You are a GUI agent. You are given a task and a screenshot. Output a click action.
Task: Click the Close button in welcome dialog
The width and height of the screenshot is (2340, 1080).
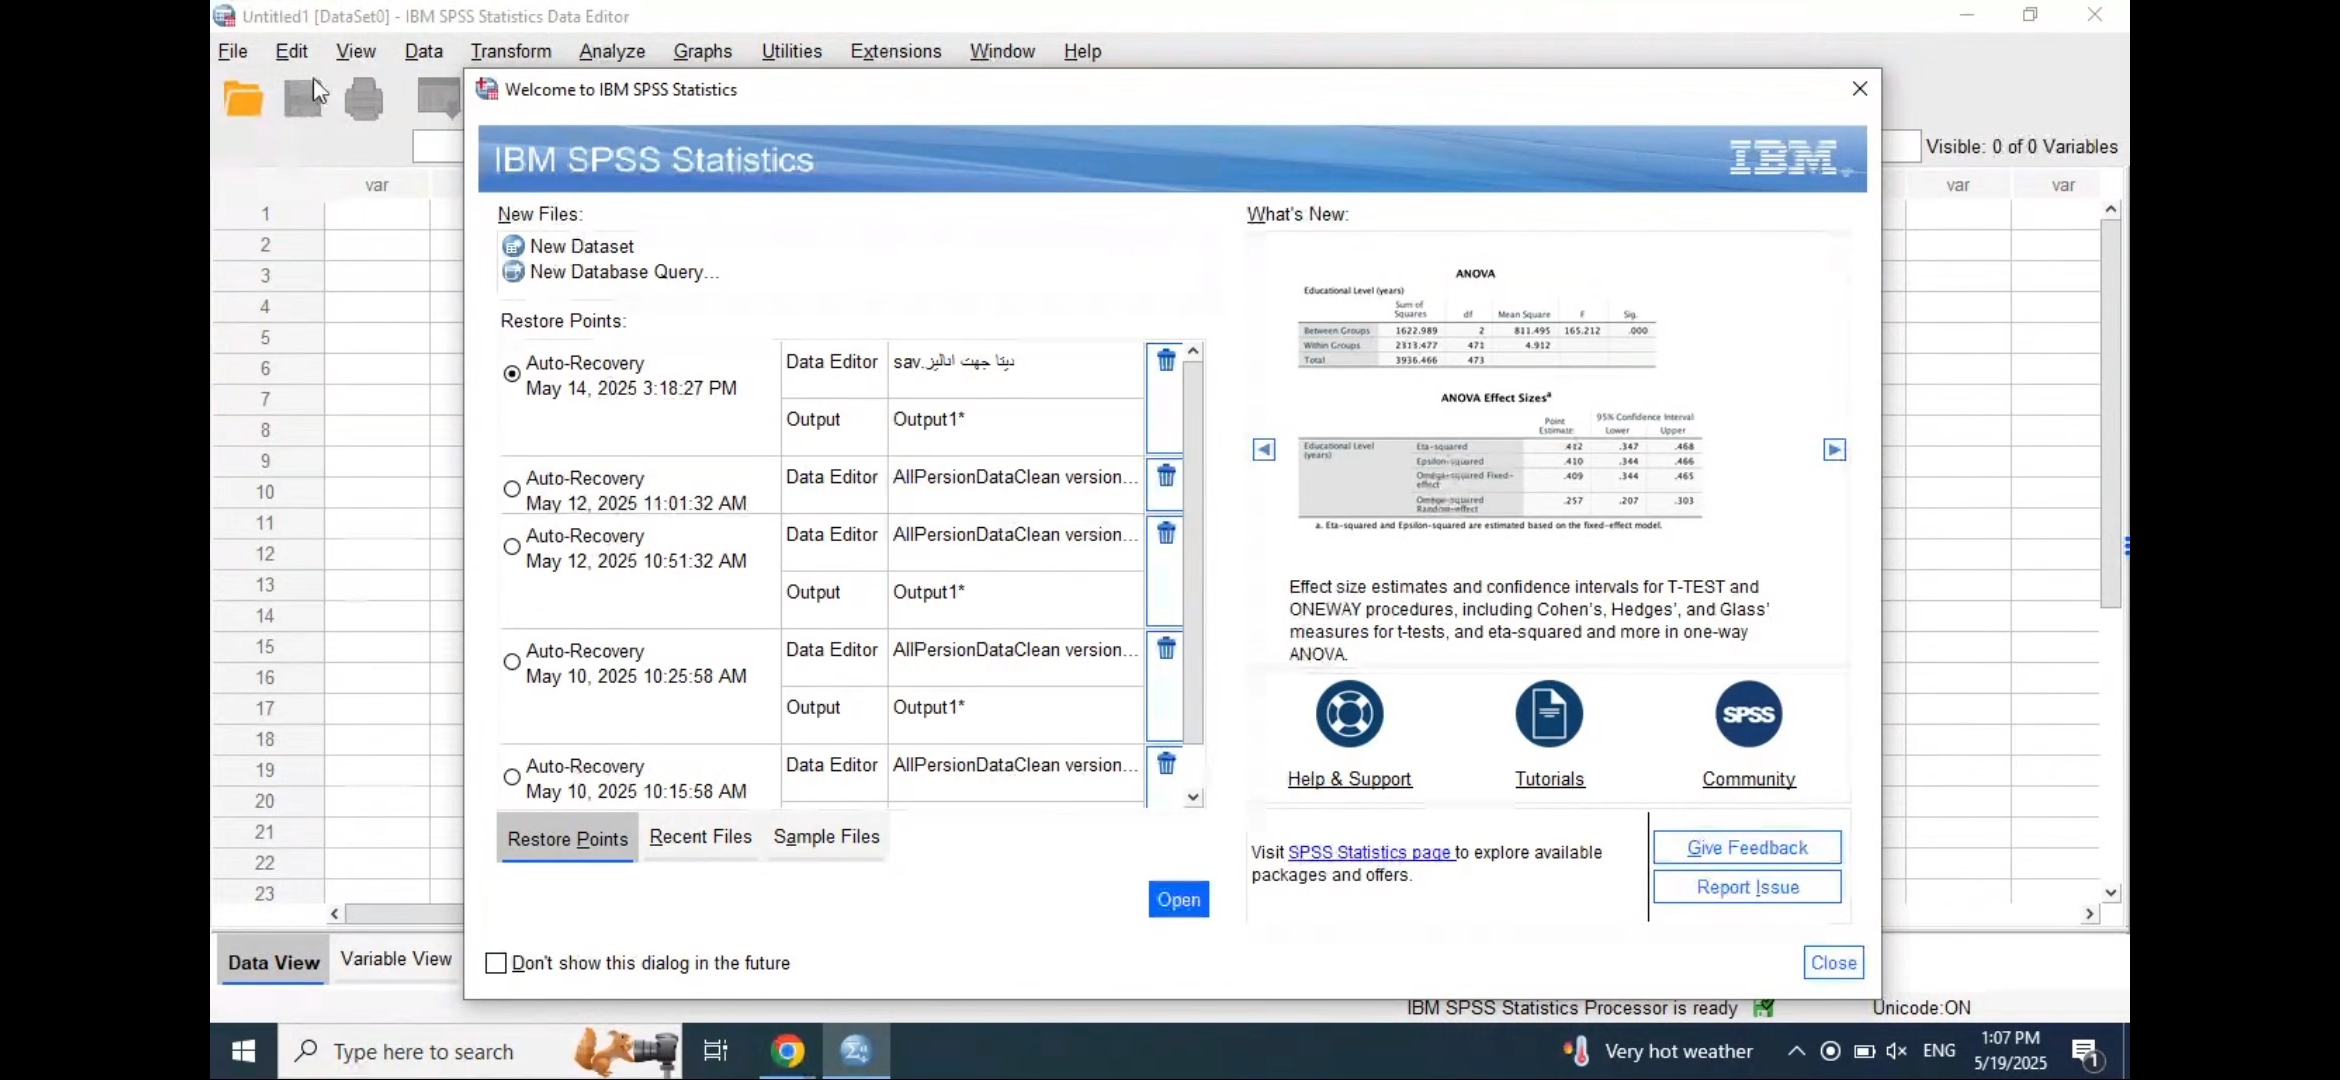(1834, 963)
